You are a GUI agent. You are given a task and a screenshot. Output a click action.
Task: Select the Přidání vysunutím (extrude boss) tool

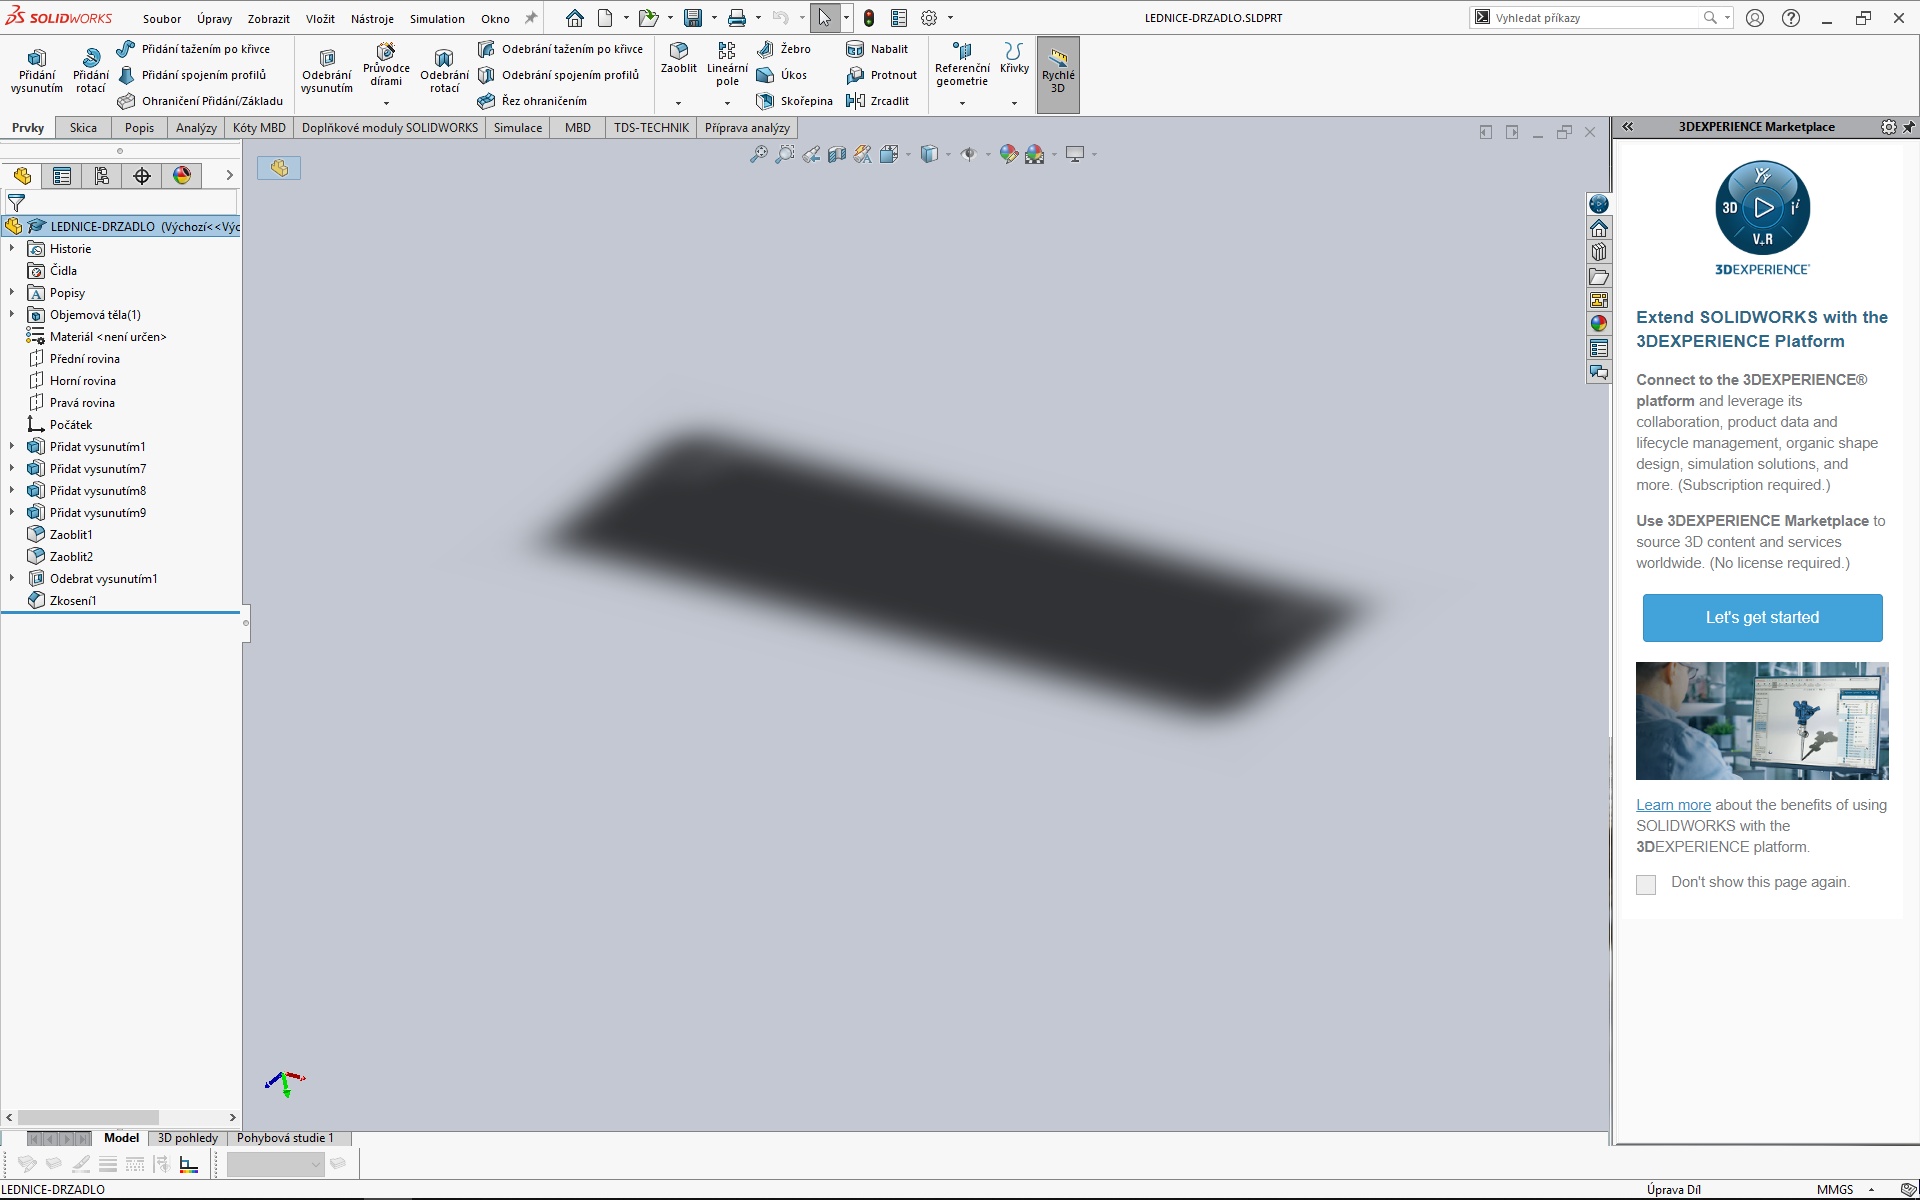point(37,70)
